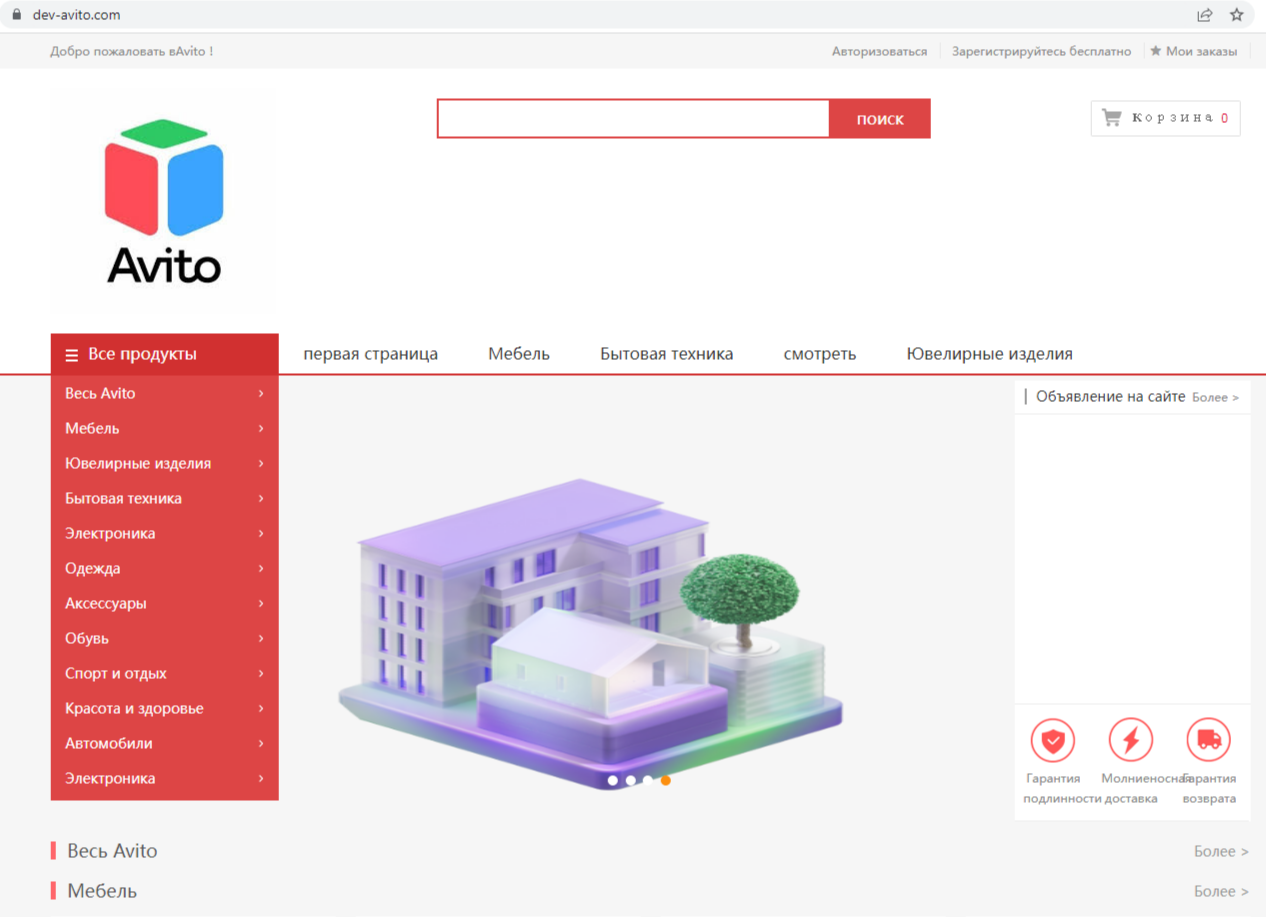The width and height of the screenshot is (1266, 917).
Task: Click the Авторизоваться link
Action: click(880, 50)
